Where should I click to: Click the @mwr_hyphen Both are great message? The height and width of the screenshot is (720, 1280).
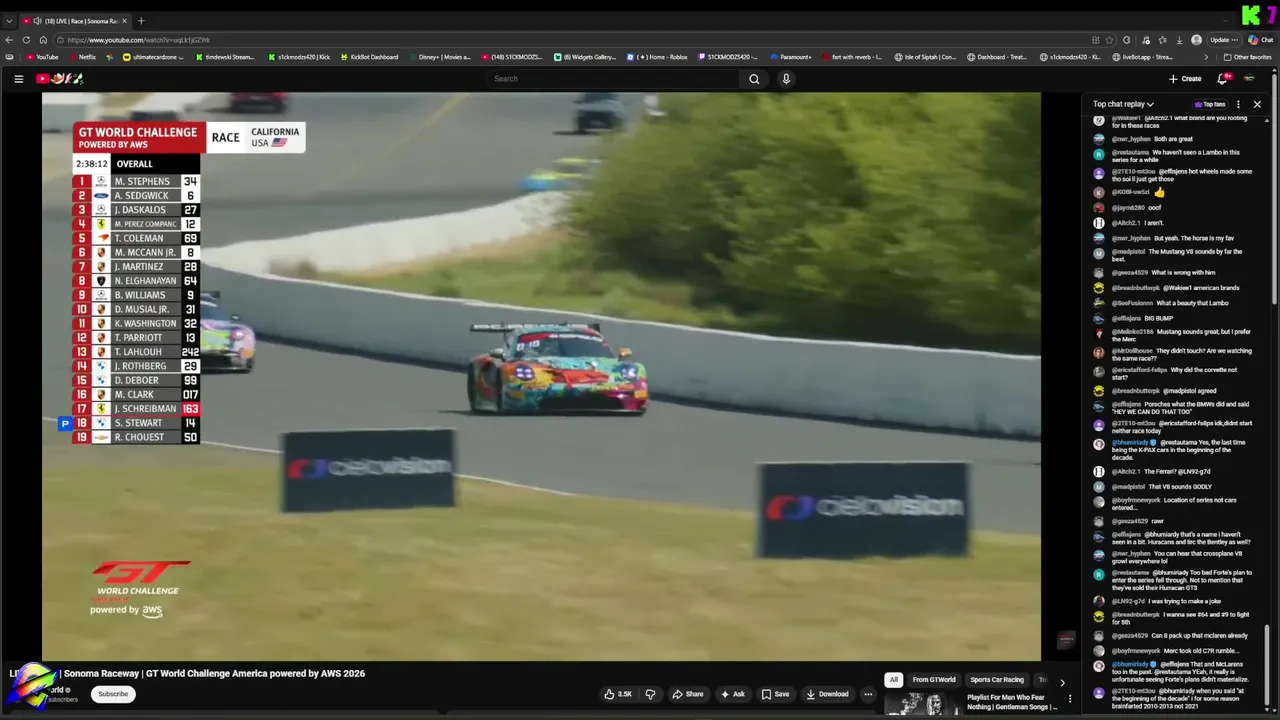point(1152,139)
